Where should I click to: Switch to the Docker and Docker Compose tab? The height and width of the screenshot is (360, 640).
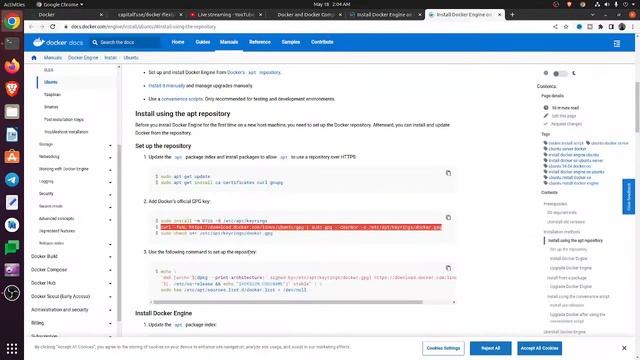[305, 15]
